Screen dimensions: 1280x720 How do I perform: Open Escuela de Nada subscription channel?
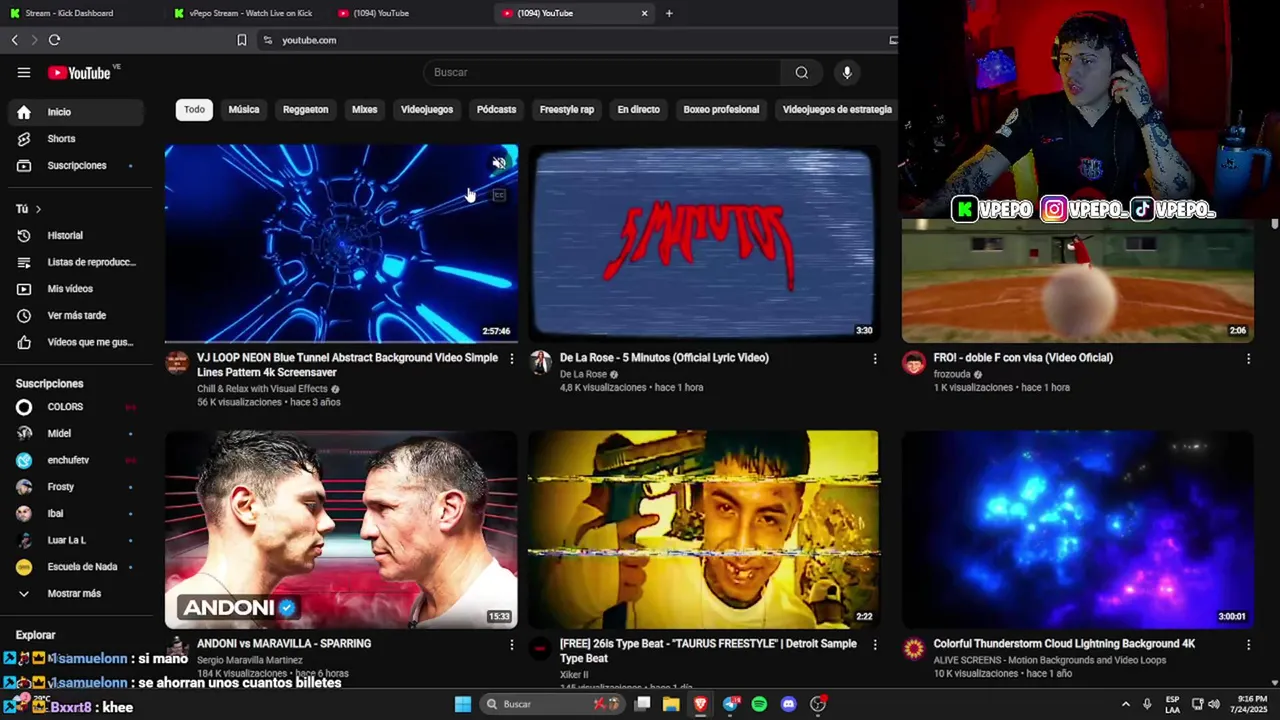pyautogui.click(x=75, y=567)
